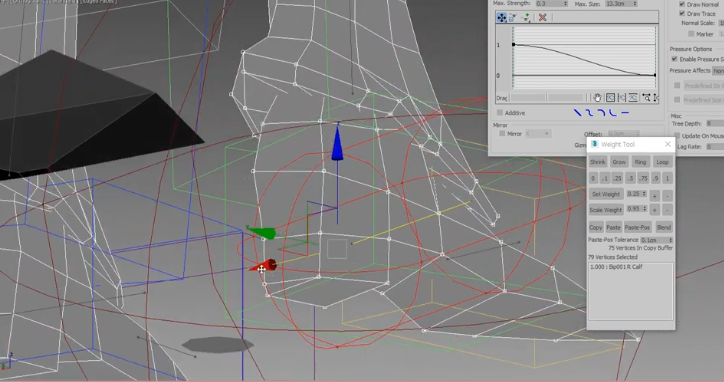Click the Max. Size spinner arrows
Screen dimensions: 724x382
[x=635, y=4]
